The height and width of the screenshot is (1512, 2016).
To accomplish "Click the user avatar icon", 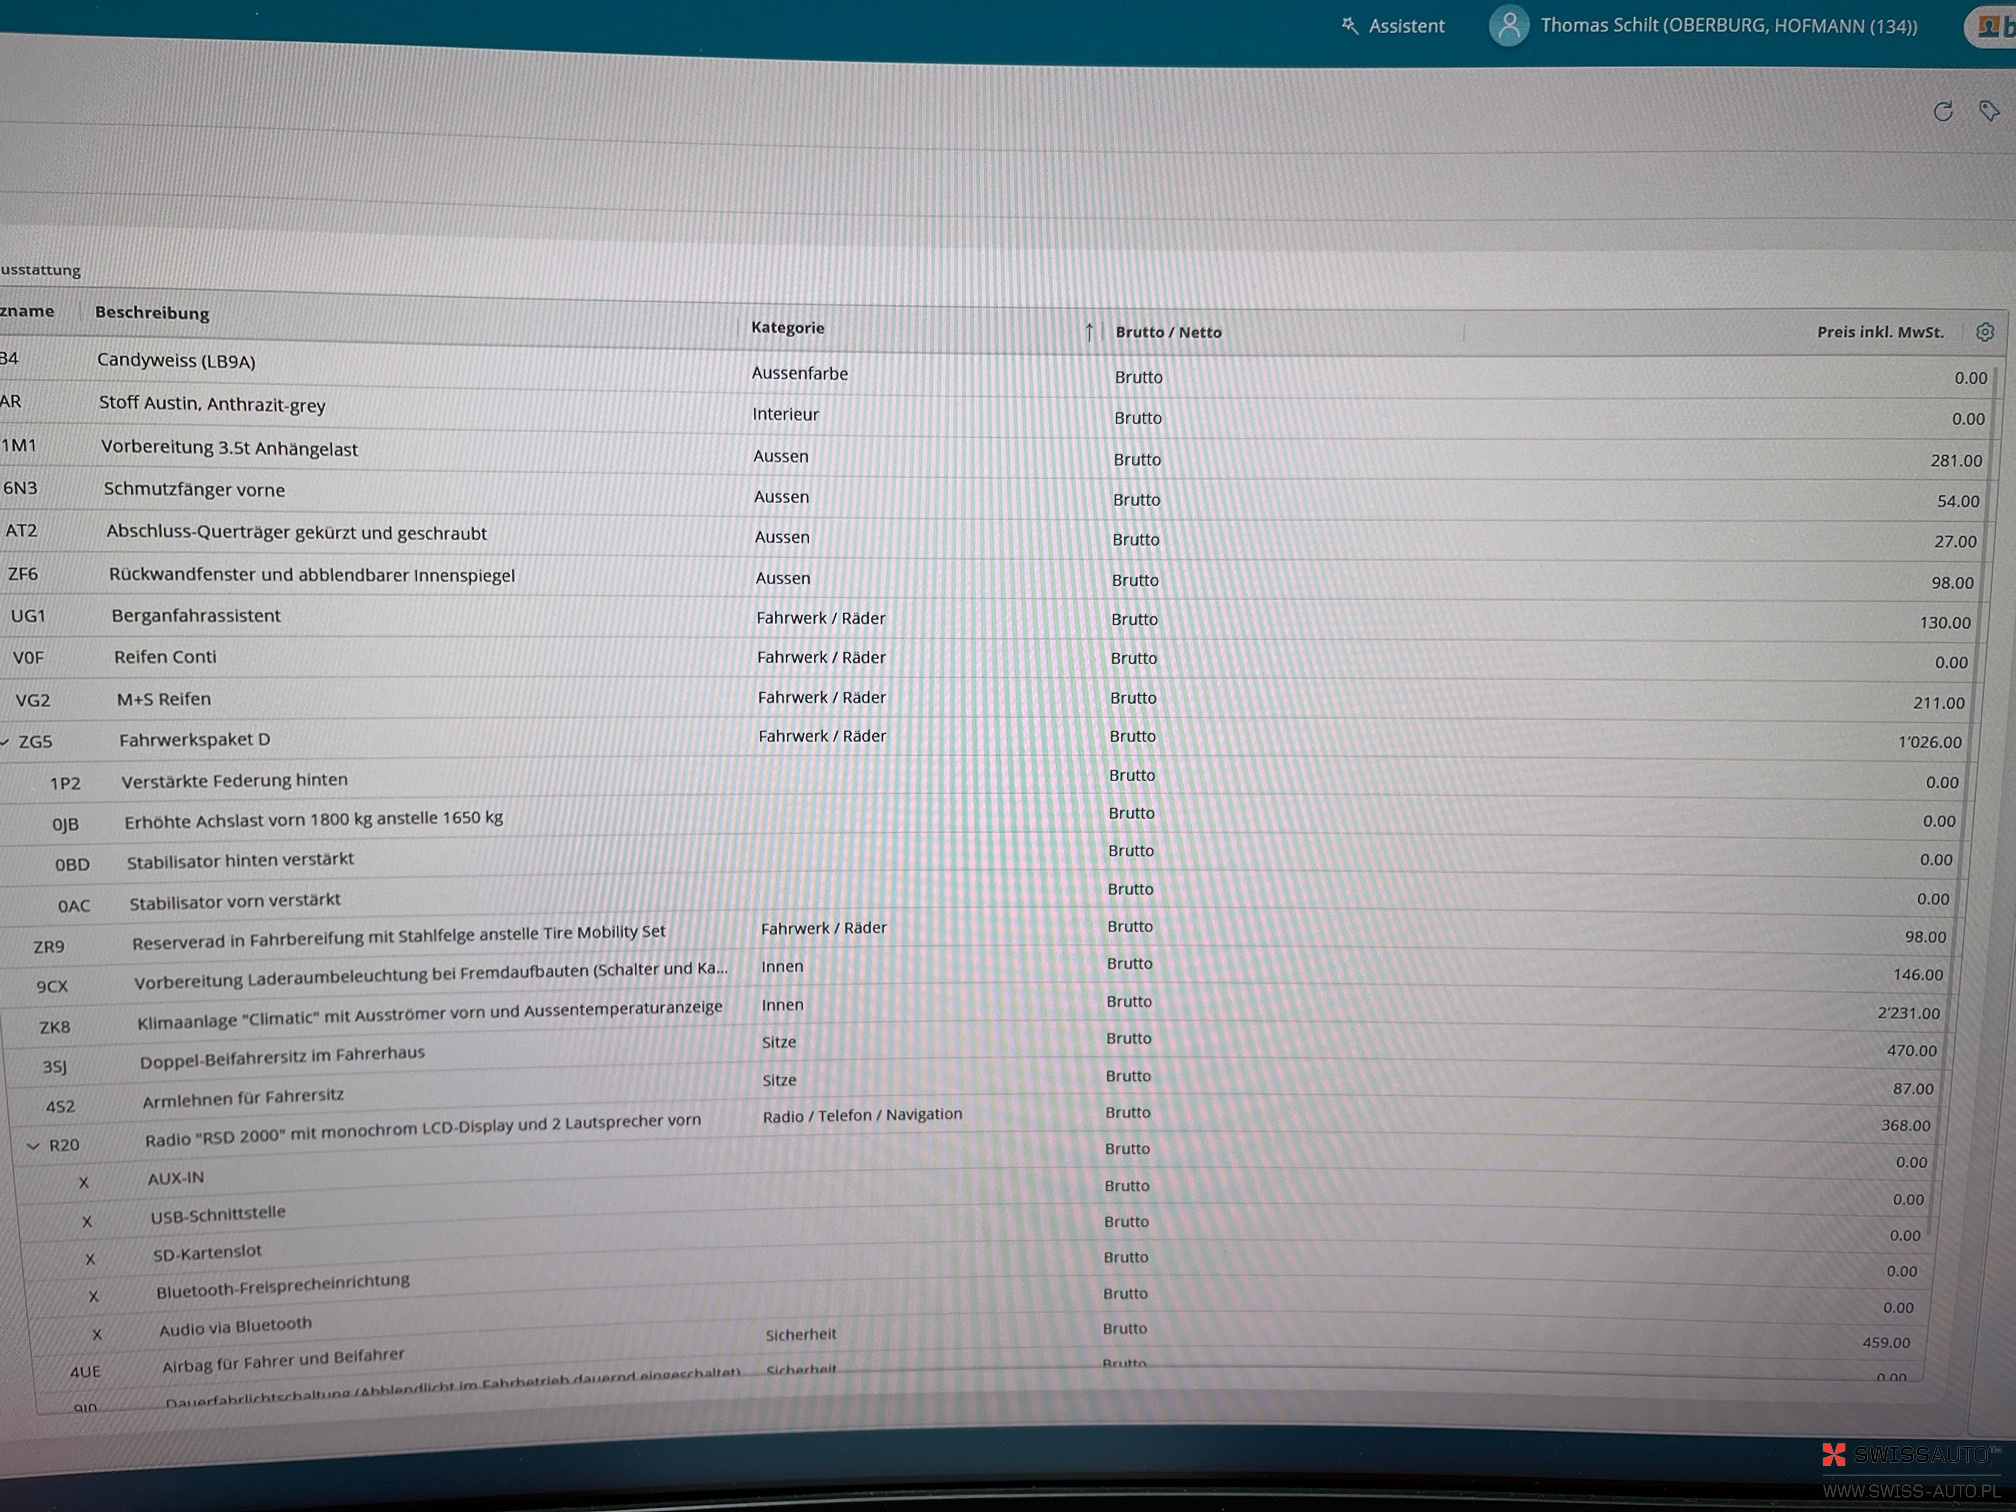I will coord(1509,26).
